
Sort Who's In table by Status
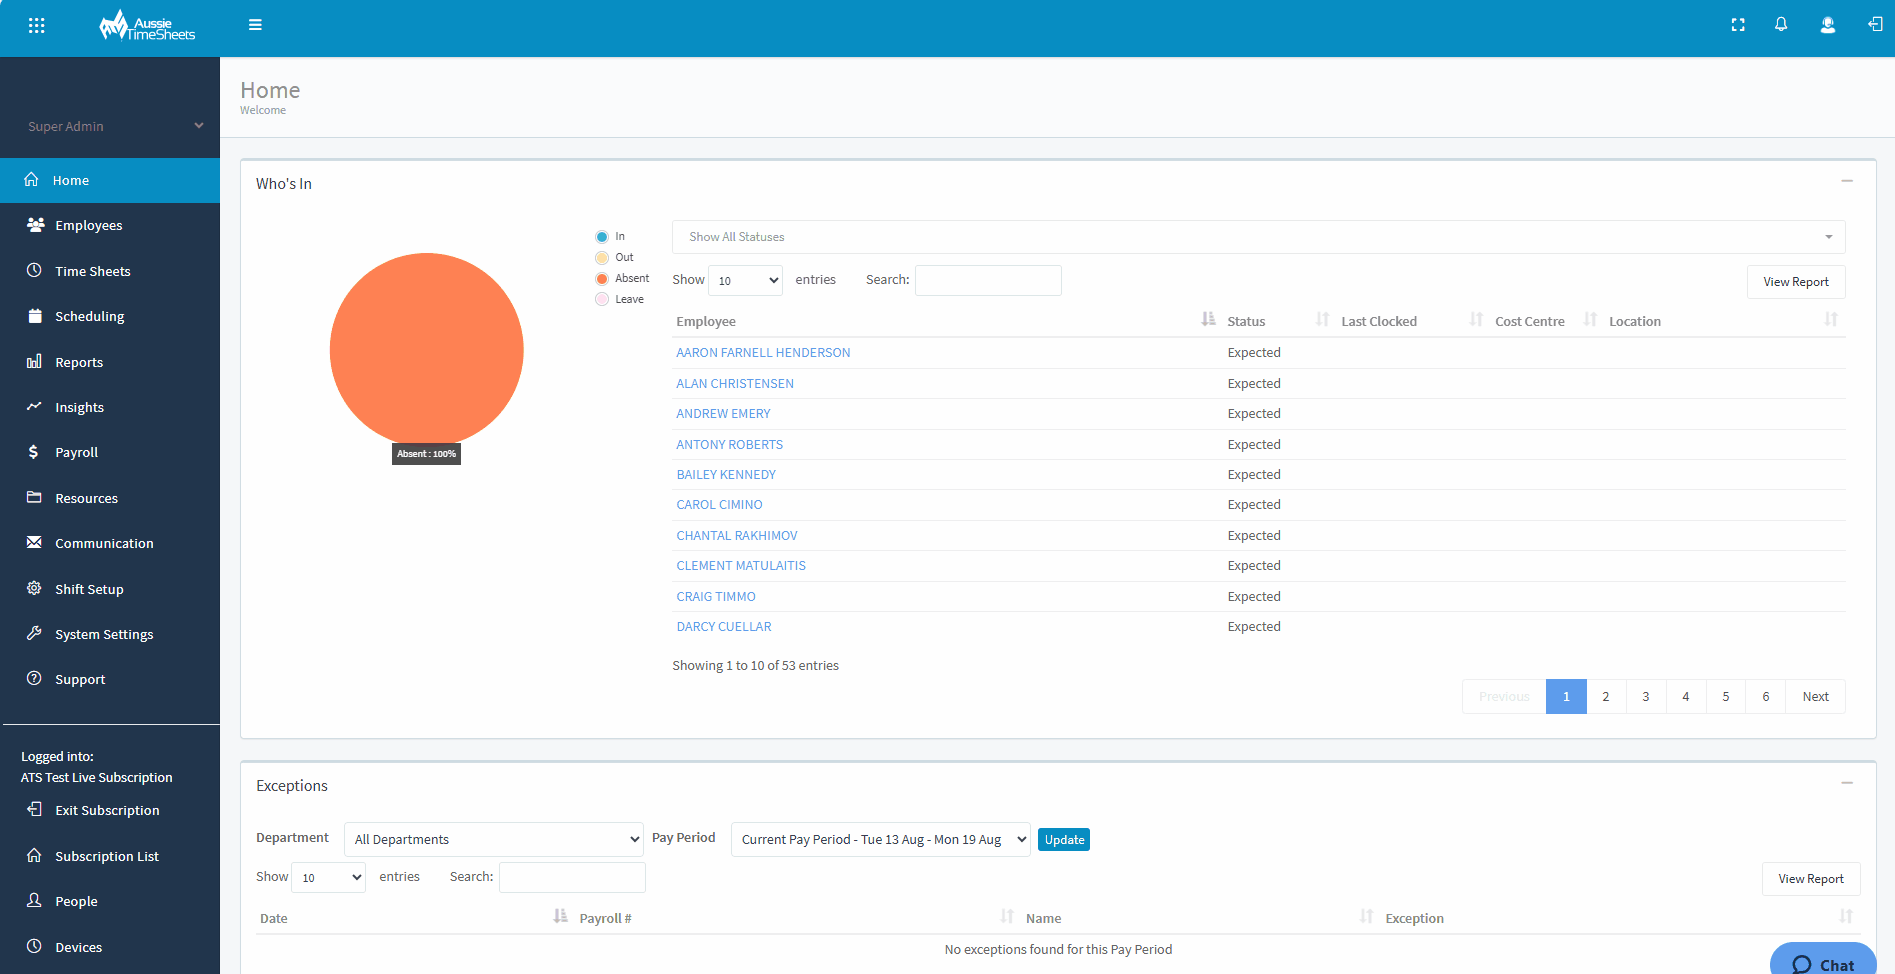1278,321
